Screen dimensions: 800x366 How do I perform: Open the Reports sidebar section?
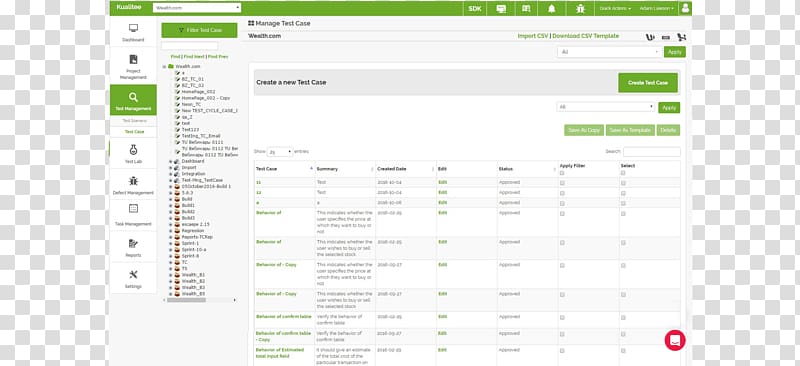133,247
